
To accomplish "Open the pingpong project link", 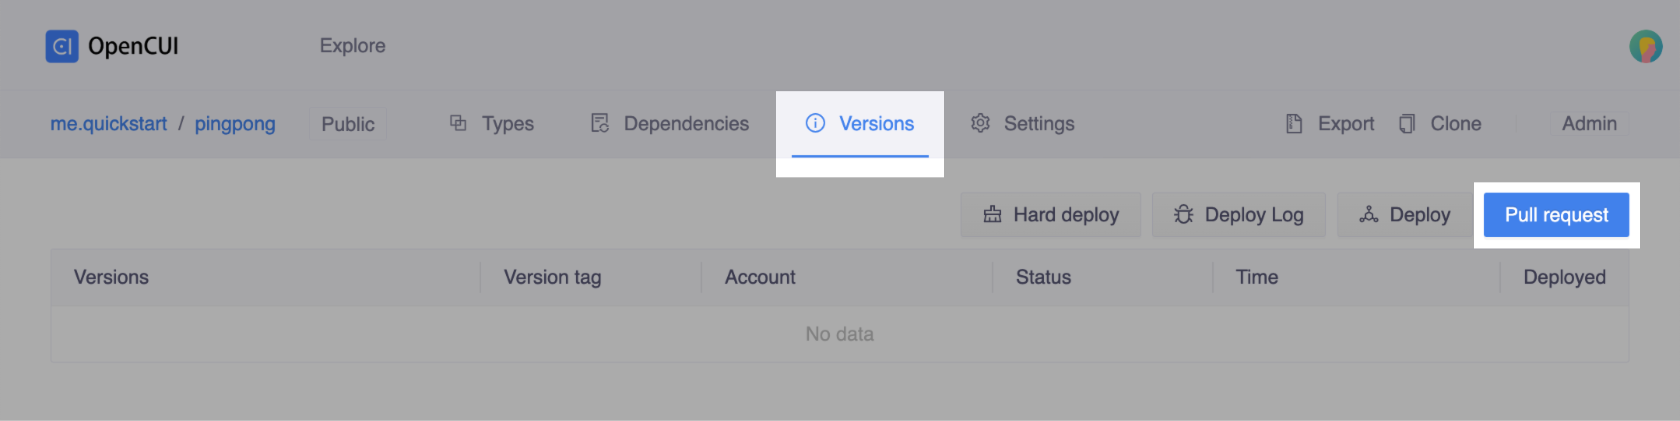I will click(x=235, y=124).
